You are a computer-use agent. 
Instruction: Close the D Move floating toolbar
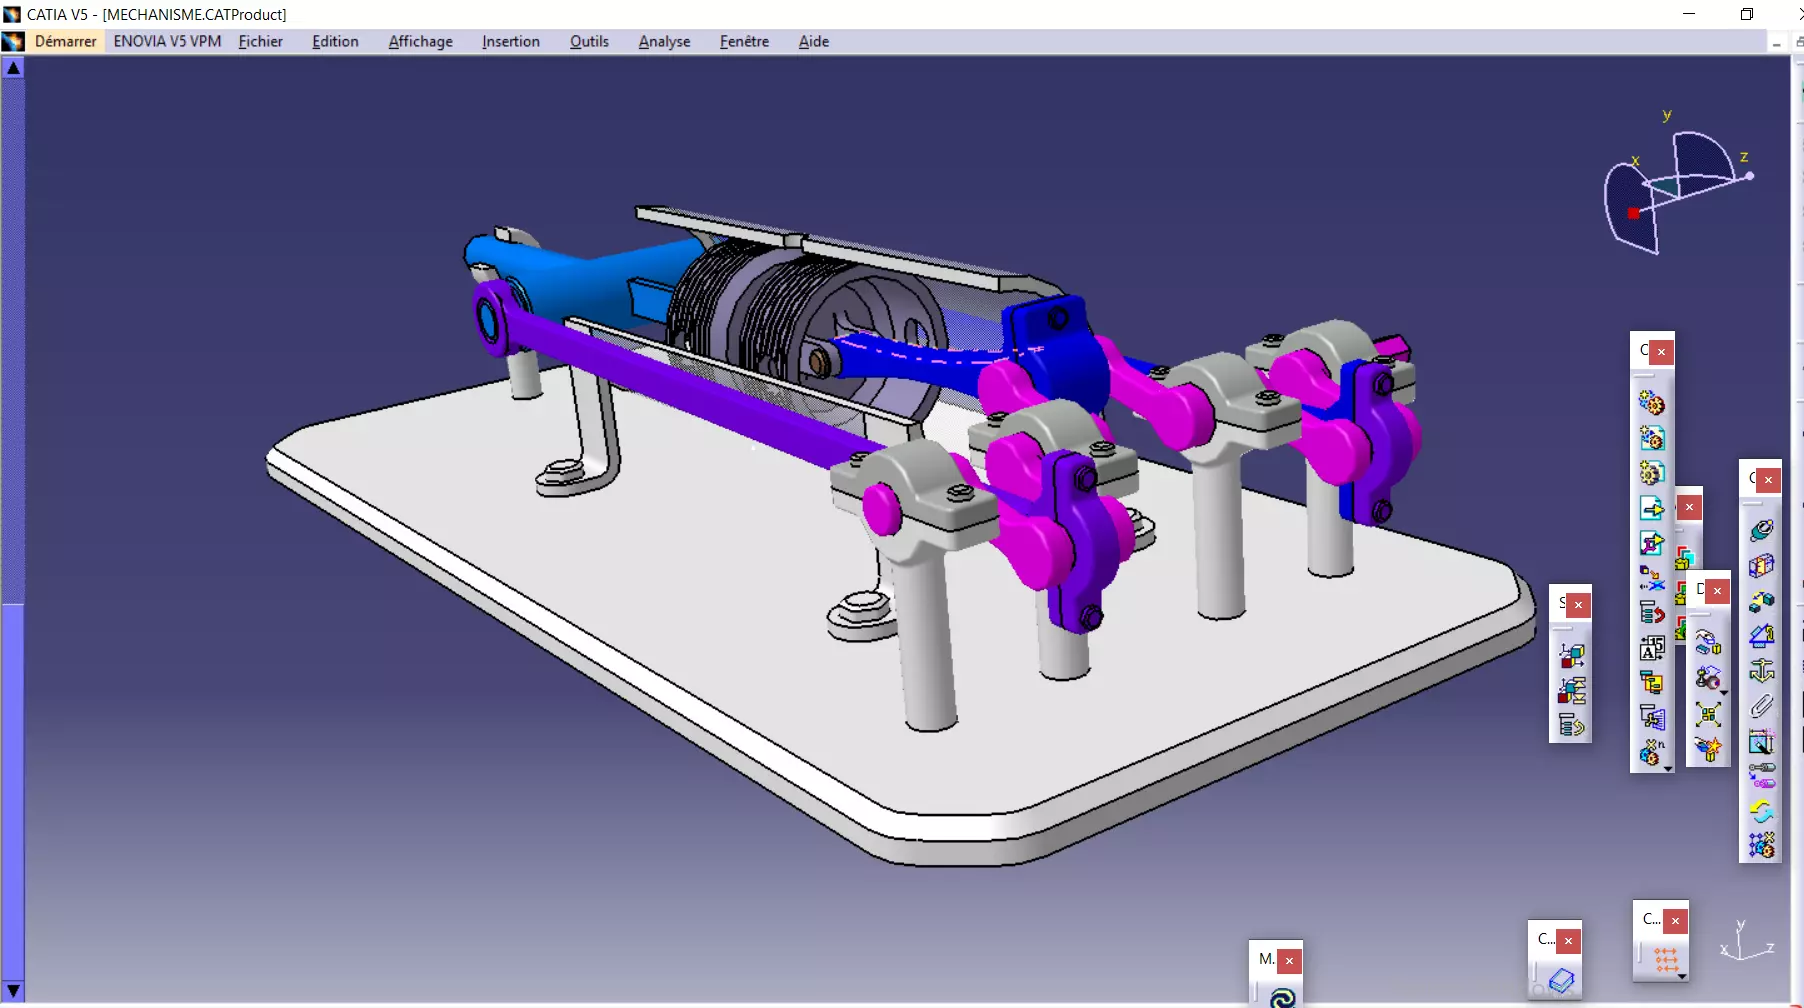(x=1717, y=591)
